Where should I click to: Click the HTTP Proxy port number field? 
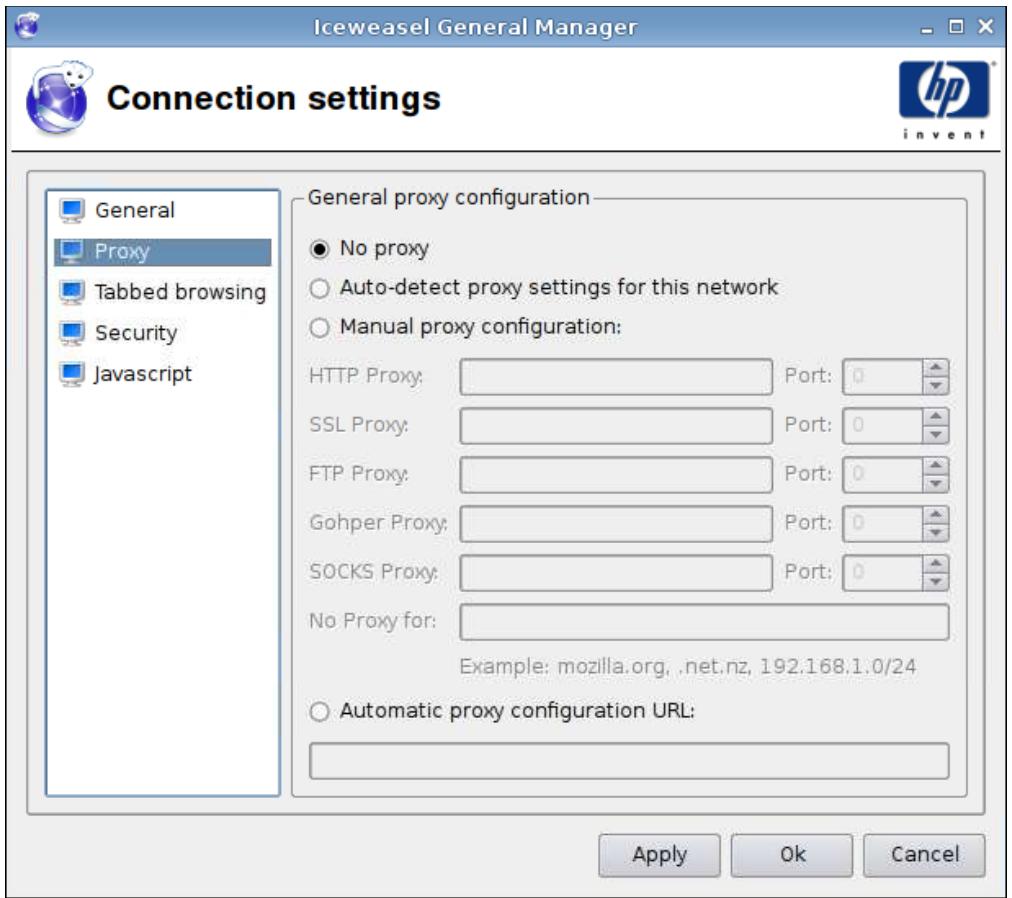coord(882,377)
